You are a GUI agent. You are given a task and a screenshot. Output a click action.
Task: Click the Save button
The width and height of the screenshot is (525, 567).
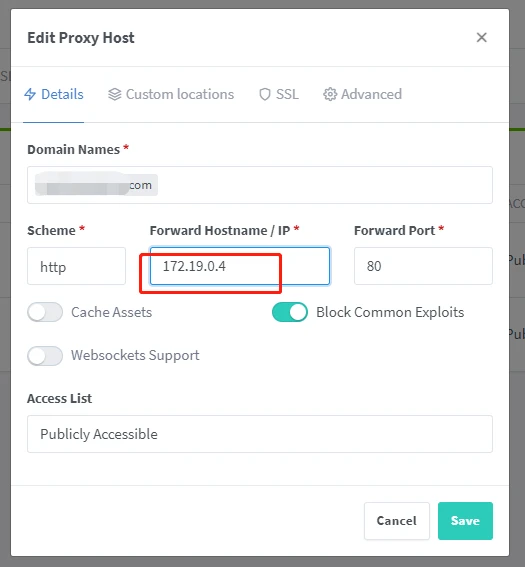pyautogui.click(x=465, y=521)
